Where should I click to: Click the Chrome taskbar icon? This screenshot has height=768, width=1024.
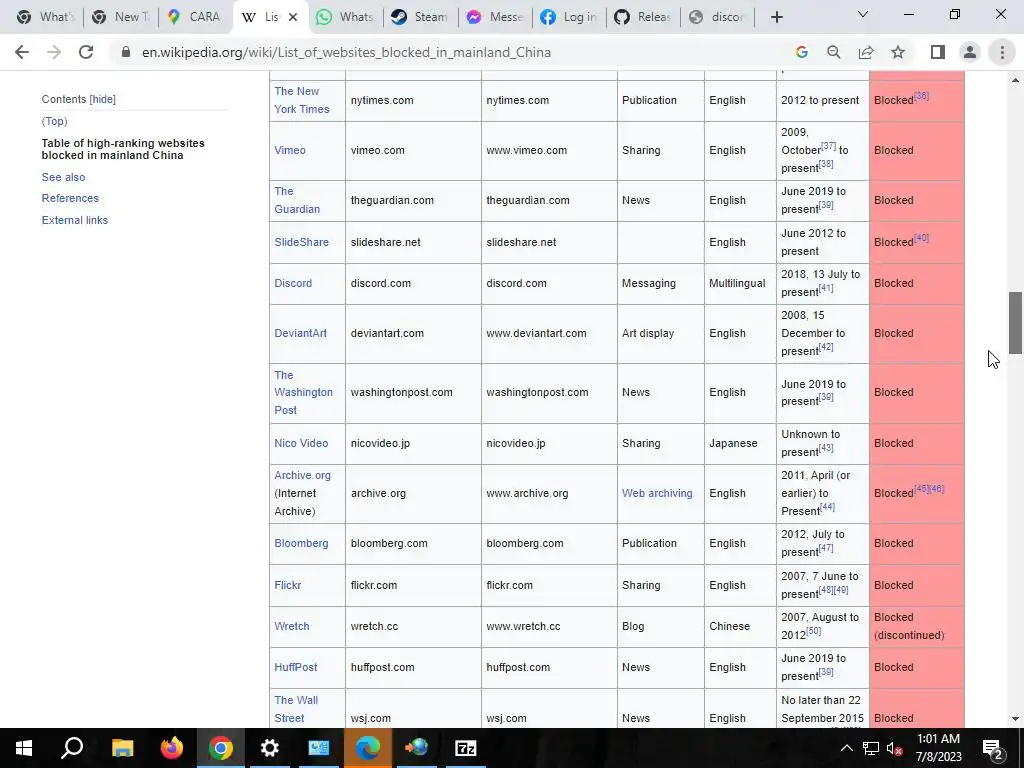[x=220, y=748]
